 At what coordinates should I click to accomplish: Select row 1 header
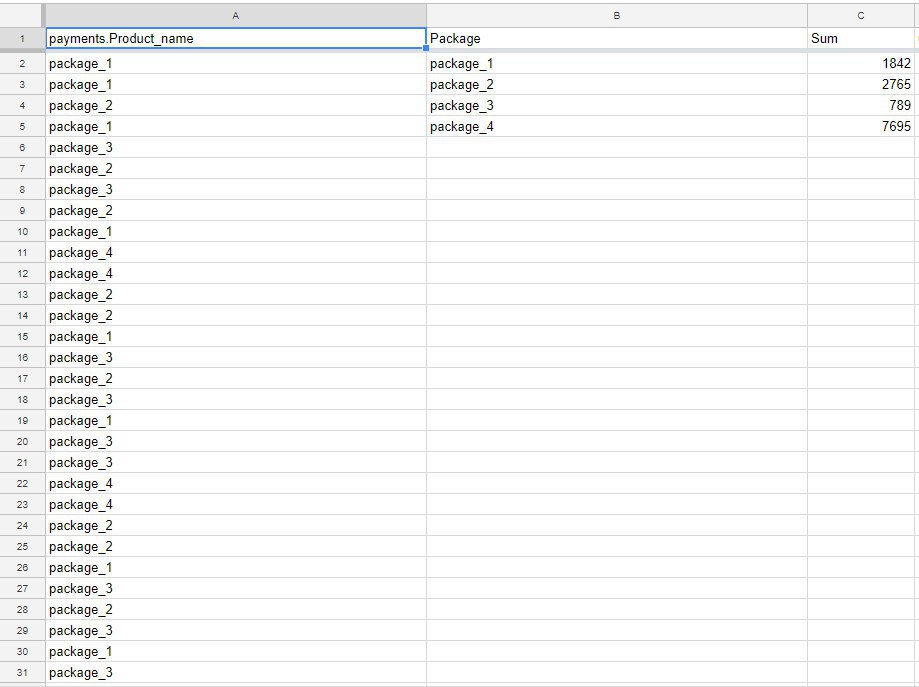pyautogui.click(x=22, y=39)
